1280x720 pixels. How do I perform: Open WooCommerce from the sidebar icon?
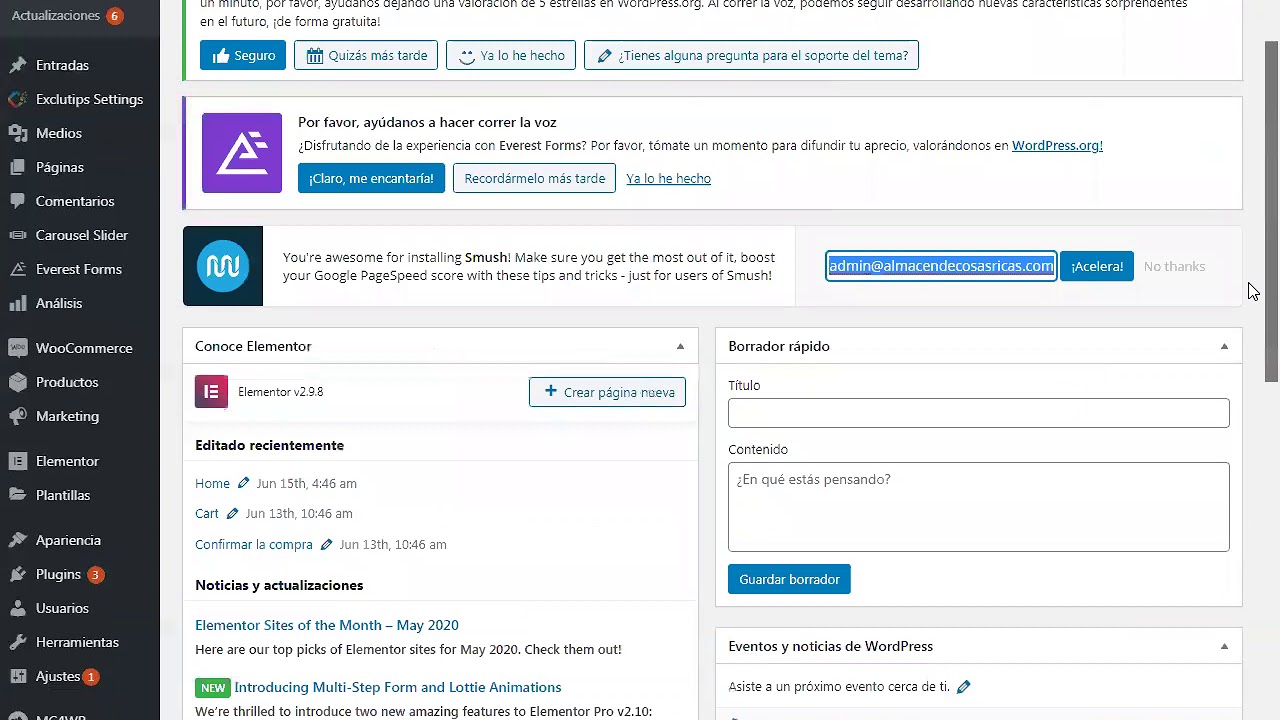click(17, 348)
